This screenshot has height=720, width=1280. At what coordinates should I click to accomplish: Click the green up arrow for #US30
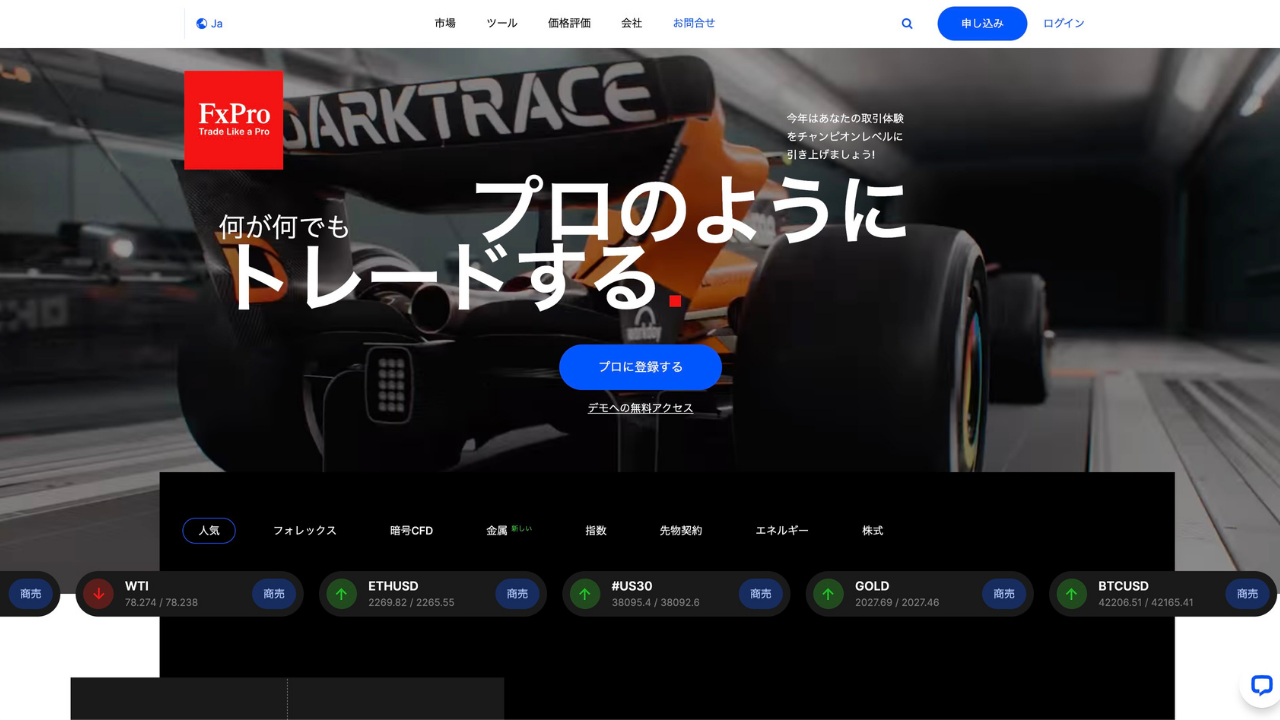(585, 594)
